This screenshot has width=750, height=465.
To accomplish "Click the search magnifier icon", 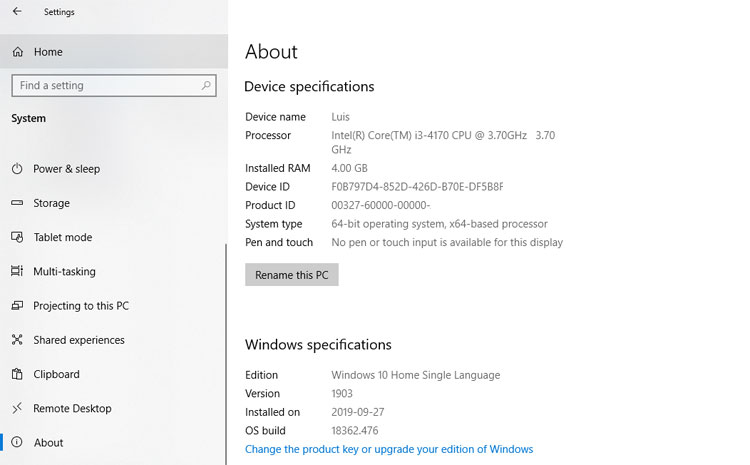I will click(x=206, y=85).
